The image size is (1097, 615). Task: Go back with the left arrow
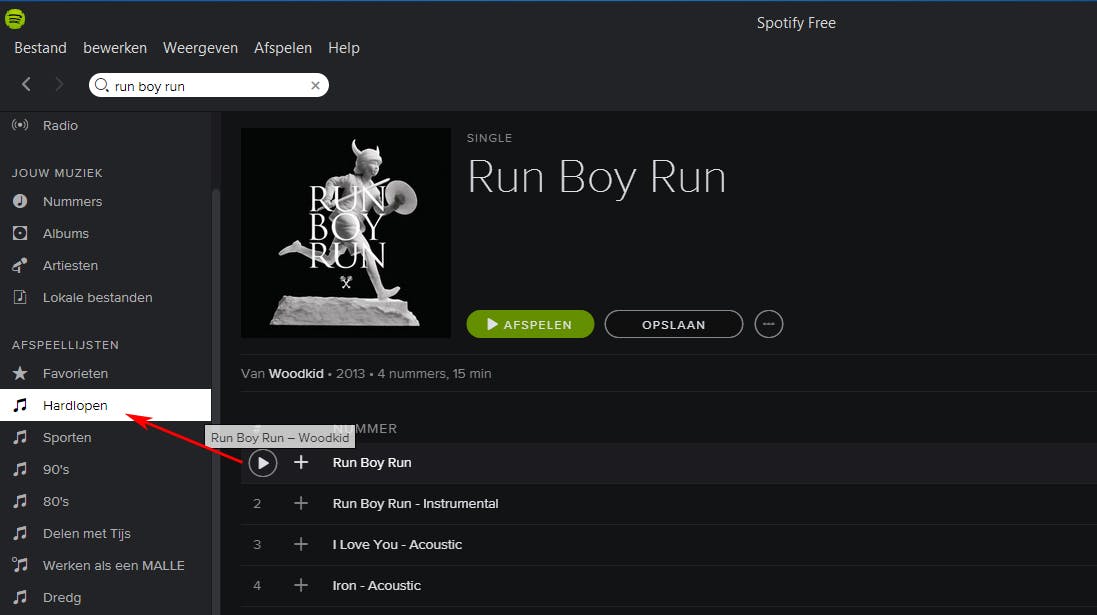coord(27,85)
